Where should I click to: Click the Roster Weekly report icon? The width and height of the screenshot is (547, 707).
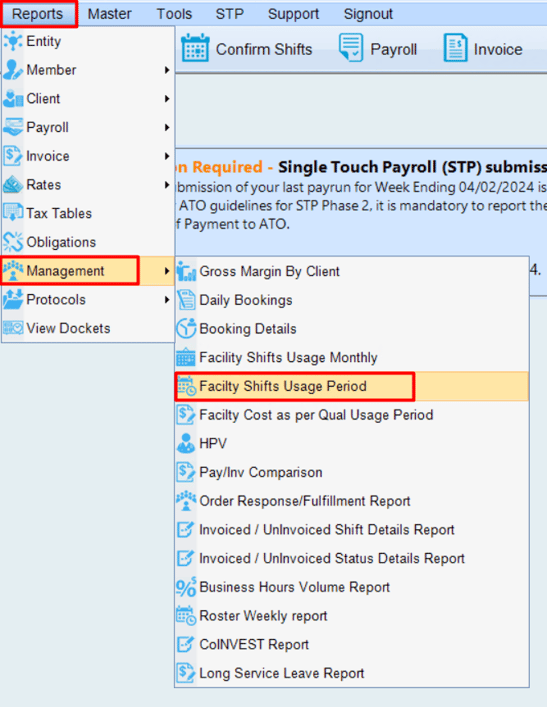coord(186,616)
